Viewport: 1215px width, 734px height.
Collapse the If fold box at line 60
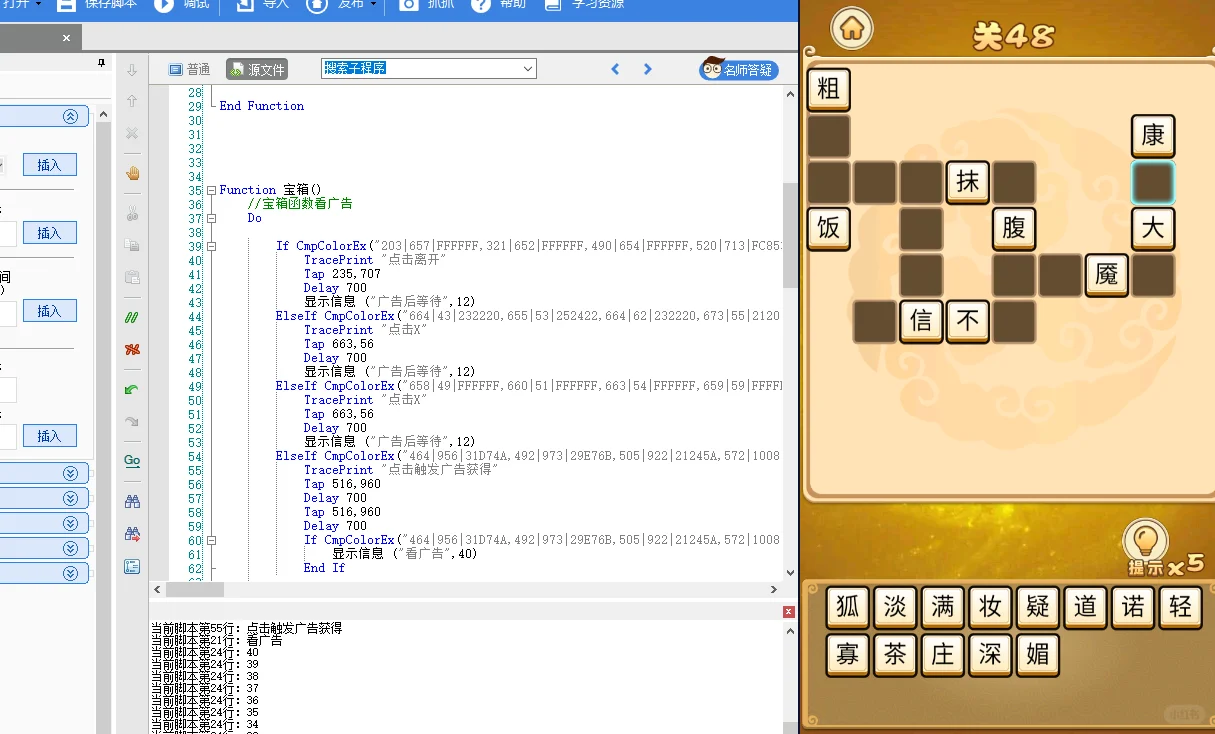point(211,540)
